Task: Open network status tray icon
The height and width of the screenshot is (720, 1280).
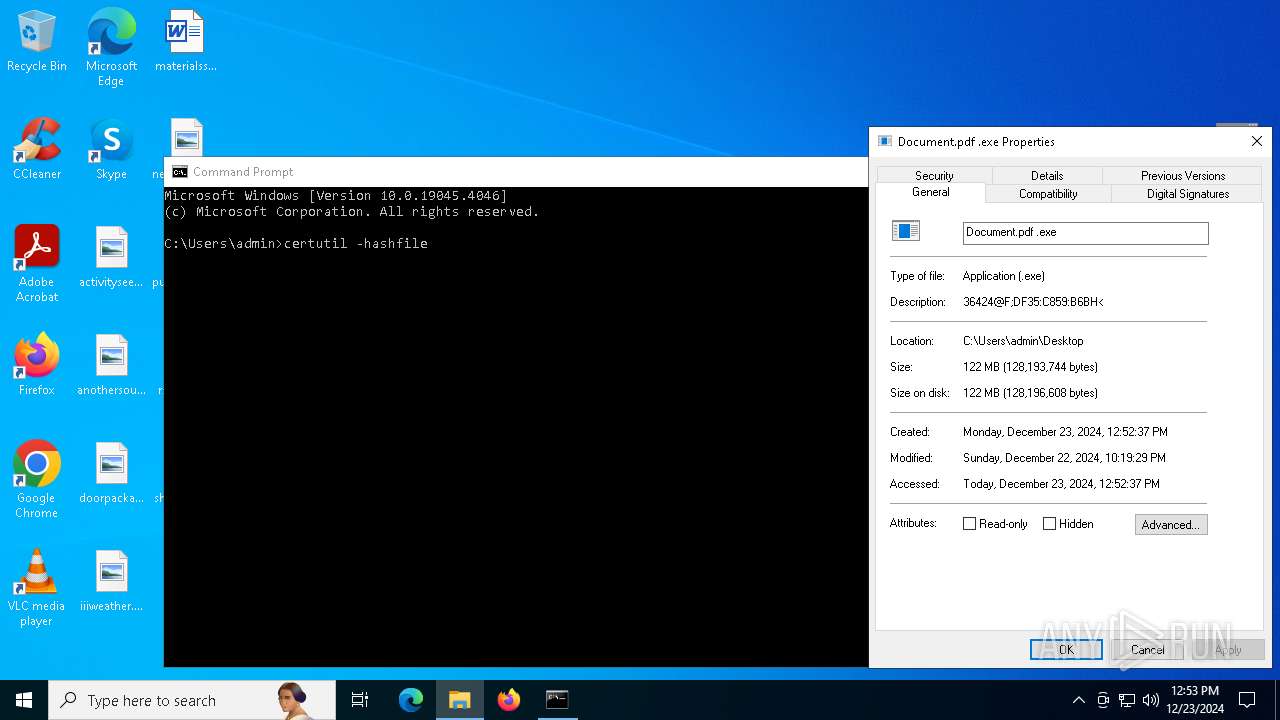Action: coord(1127,700)
